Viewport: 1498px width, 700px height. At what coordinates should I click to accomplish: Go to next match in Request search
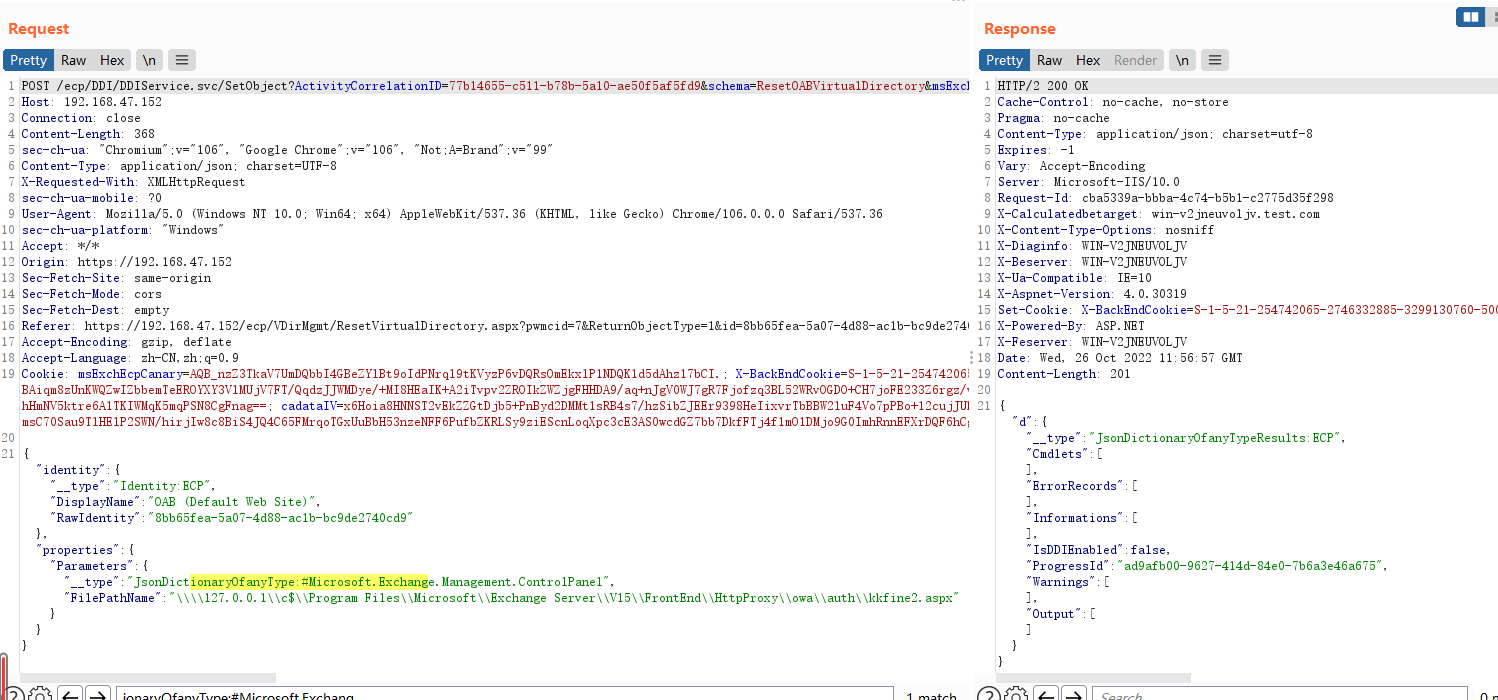(x=97, y=695)
